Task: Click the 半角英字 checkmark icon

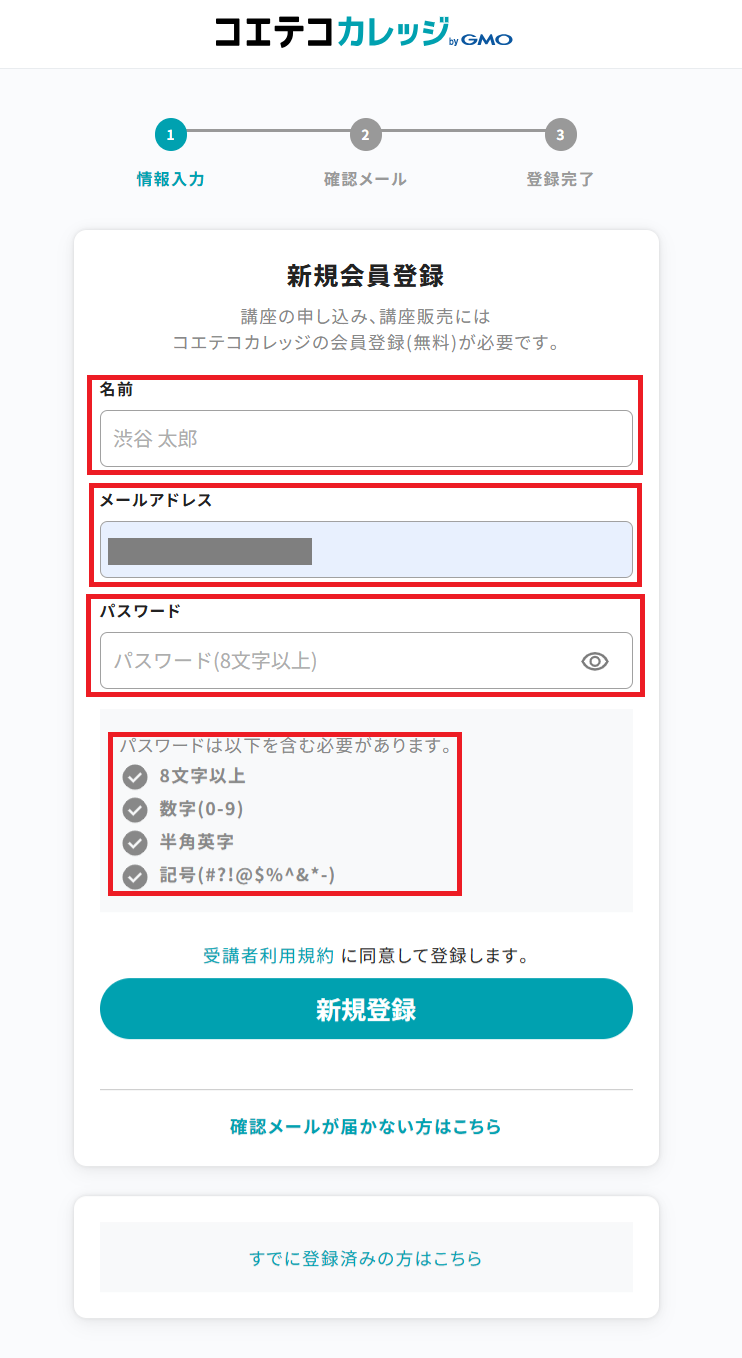Action: coord(135,843)
